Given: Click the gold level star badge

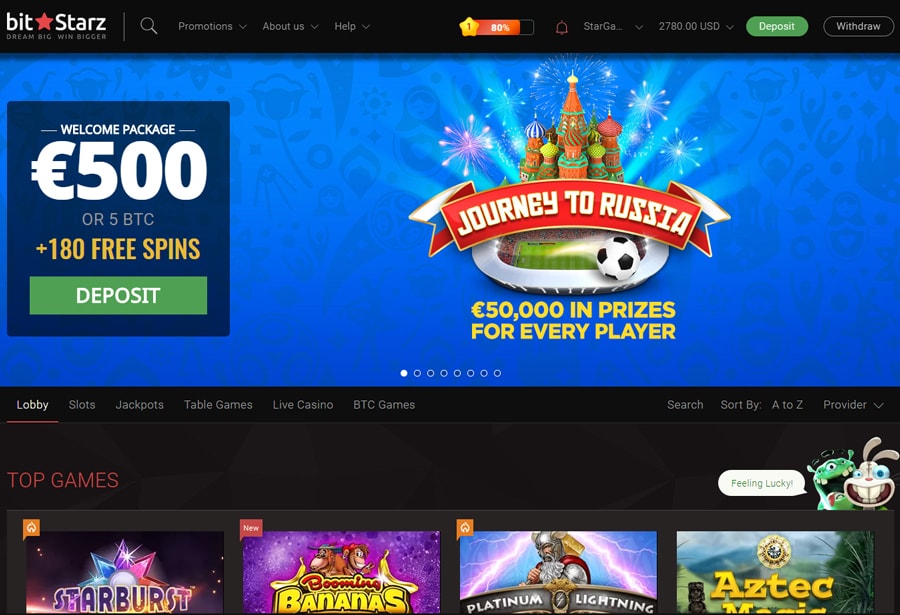Looking at the screenshot, I should click(x=469, y=26).
